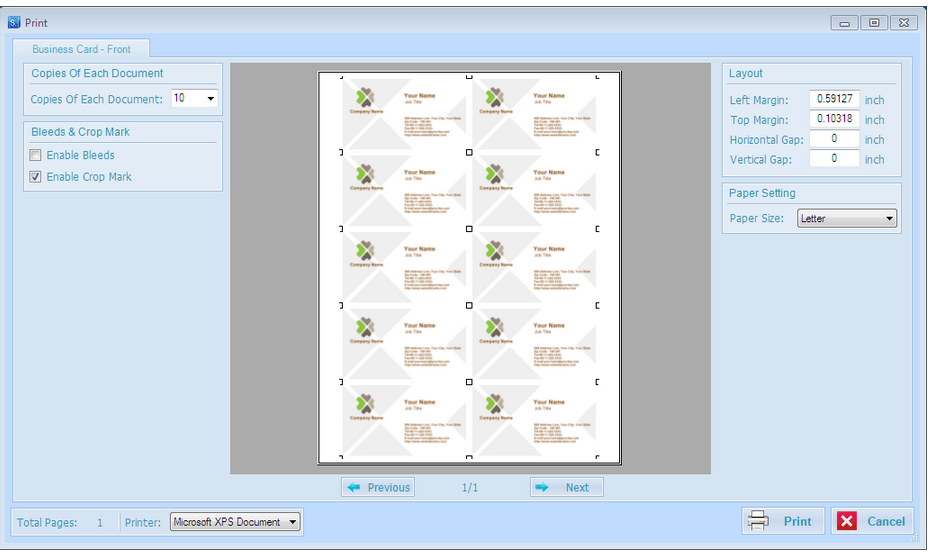Click the Cancel button label
Viewport: 932px width, 552px height.
point(886,521)
